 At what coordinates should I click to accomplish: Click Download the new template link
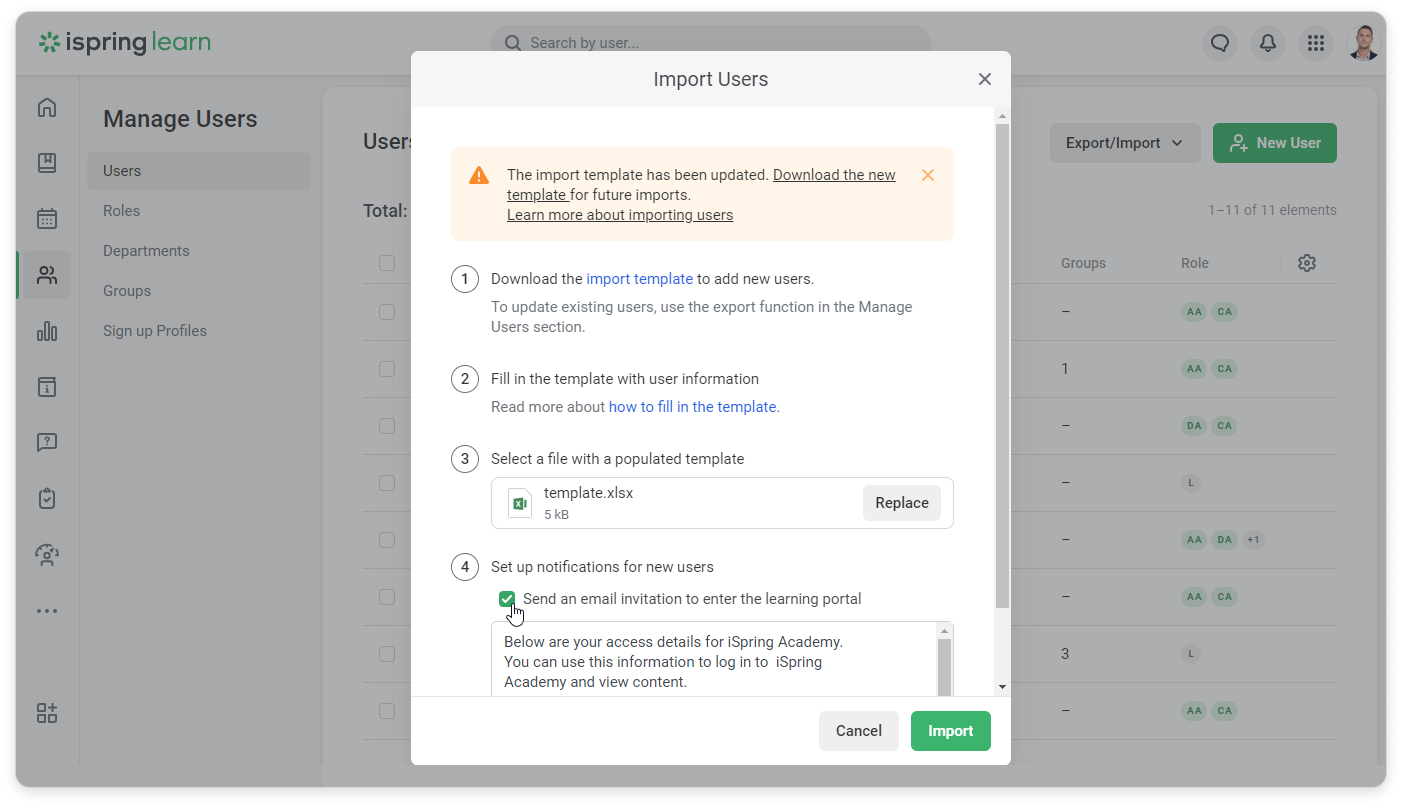click(834, 175)
